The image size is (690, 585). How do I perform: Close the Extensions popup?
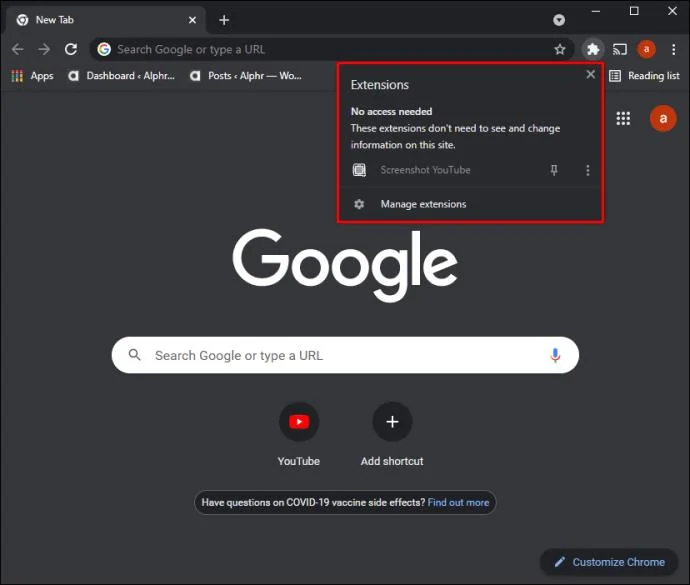click(x=591, y=74)
